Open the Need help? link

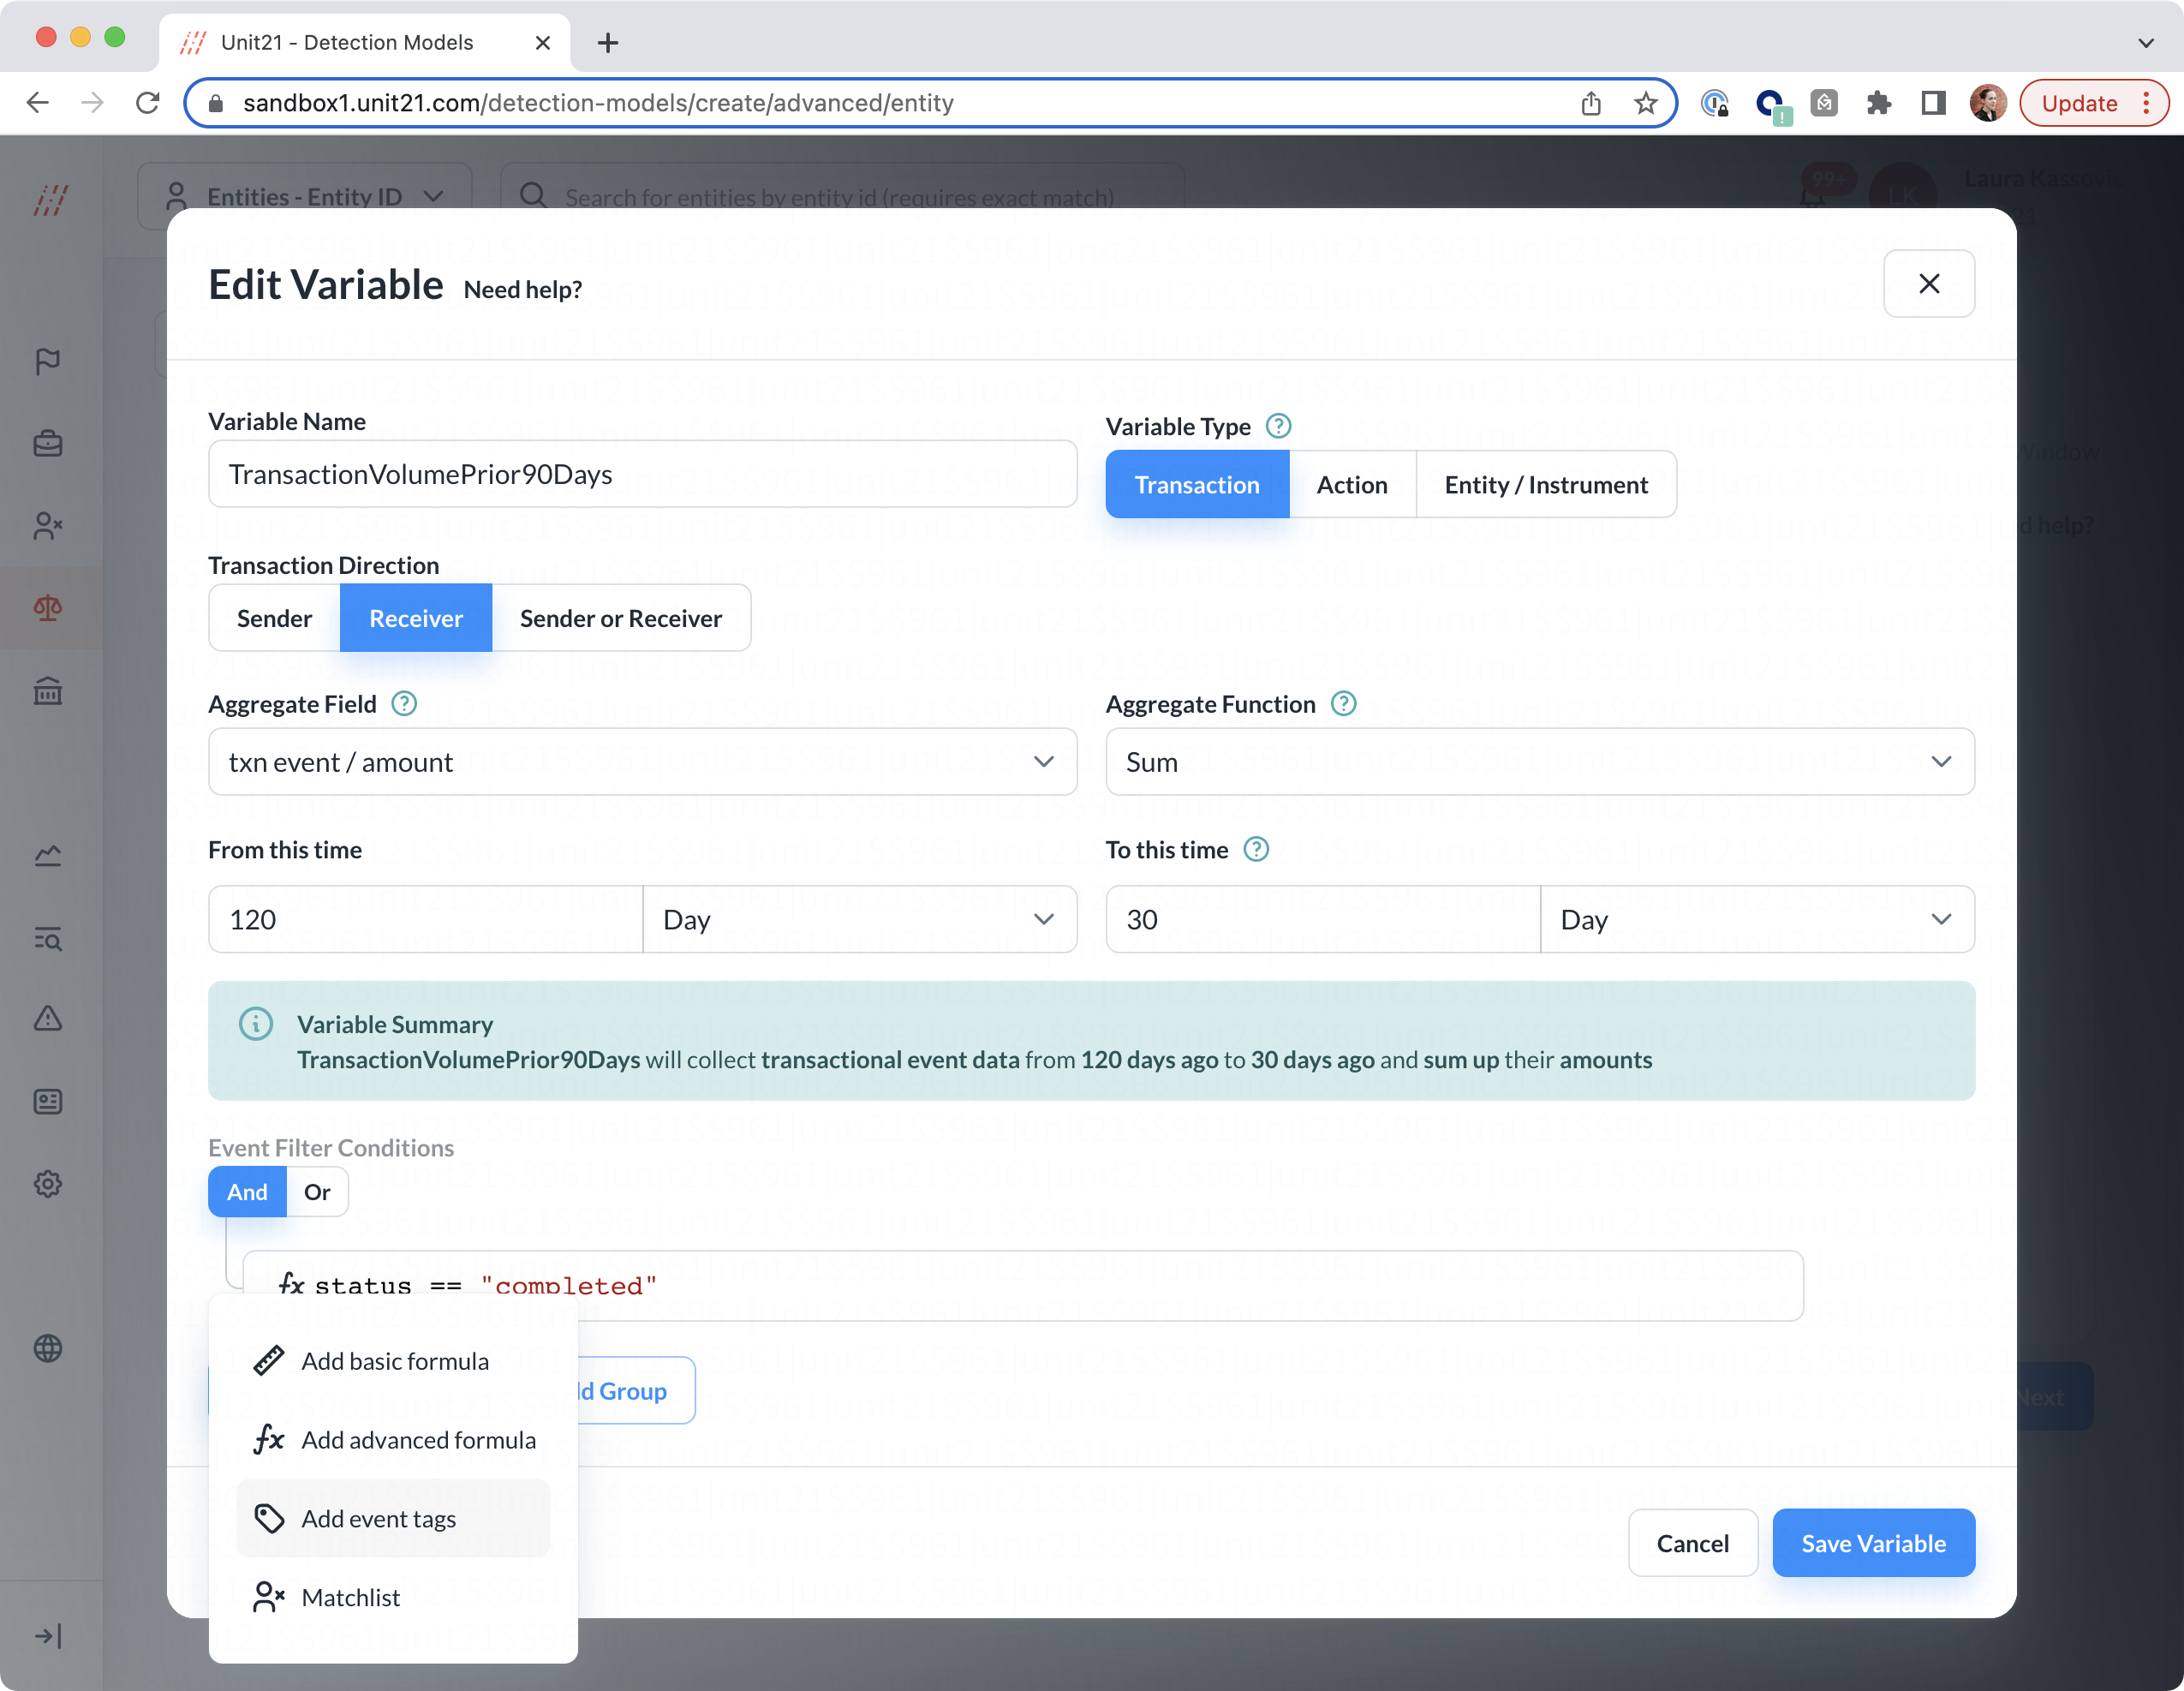point(523,290)
